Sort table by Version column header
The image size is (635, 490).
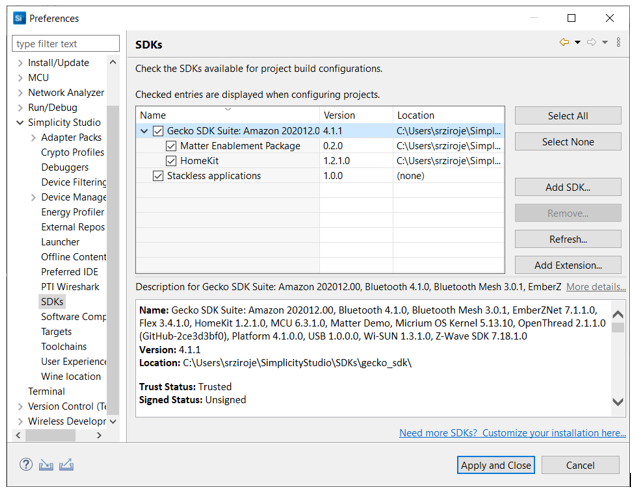point(356,115)
